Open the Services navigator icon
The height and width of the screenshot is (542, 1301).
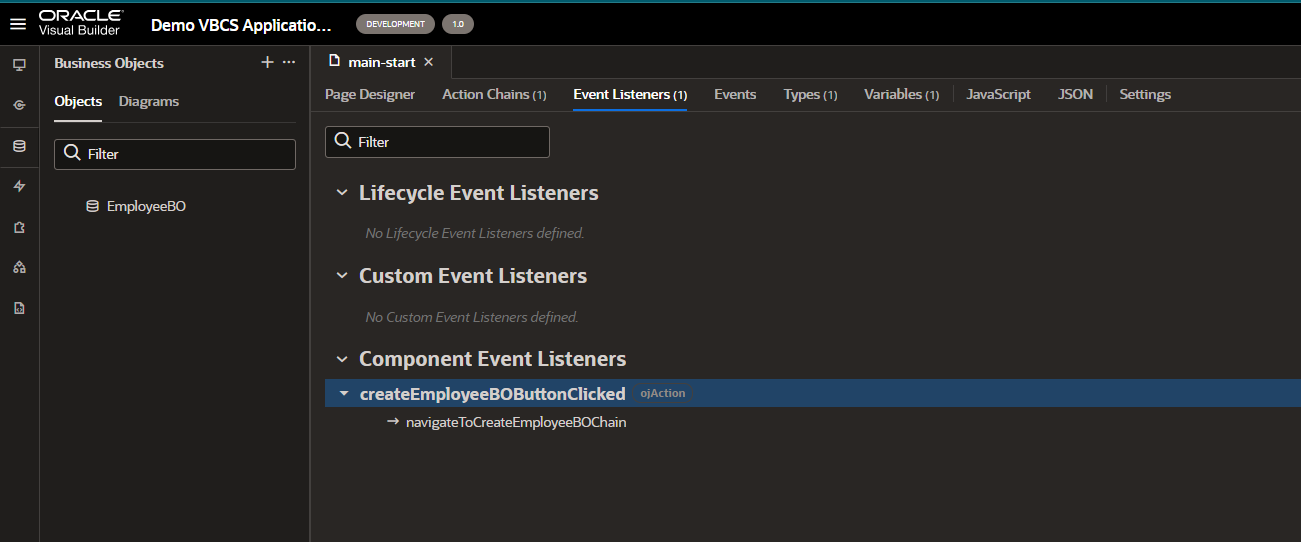[x=19, y=105]
